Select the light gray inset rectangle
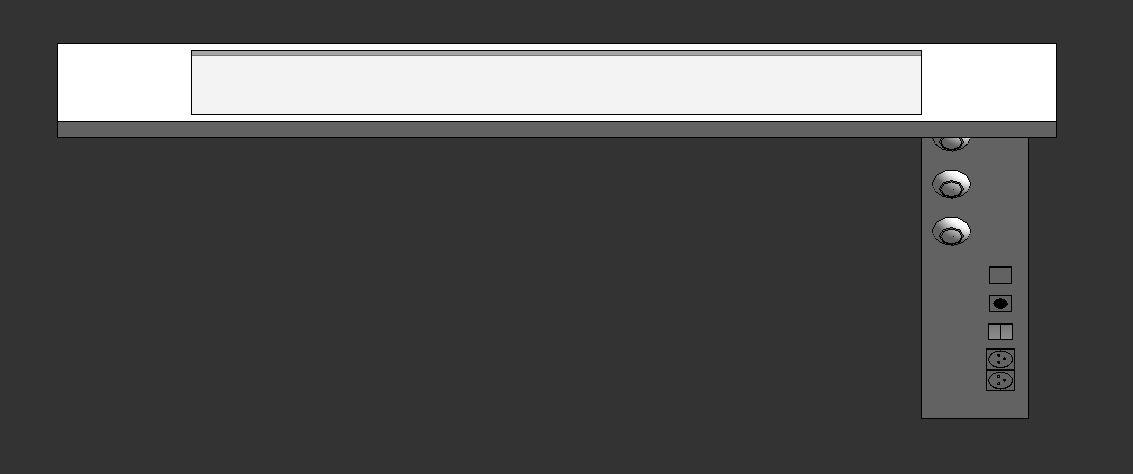 click(x=556, y=85)
